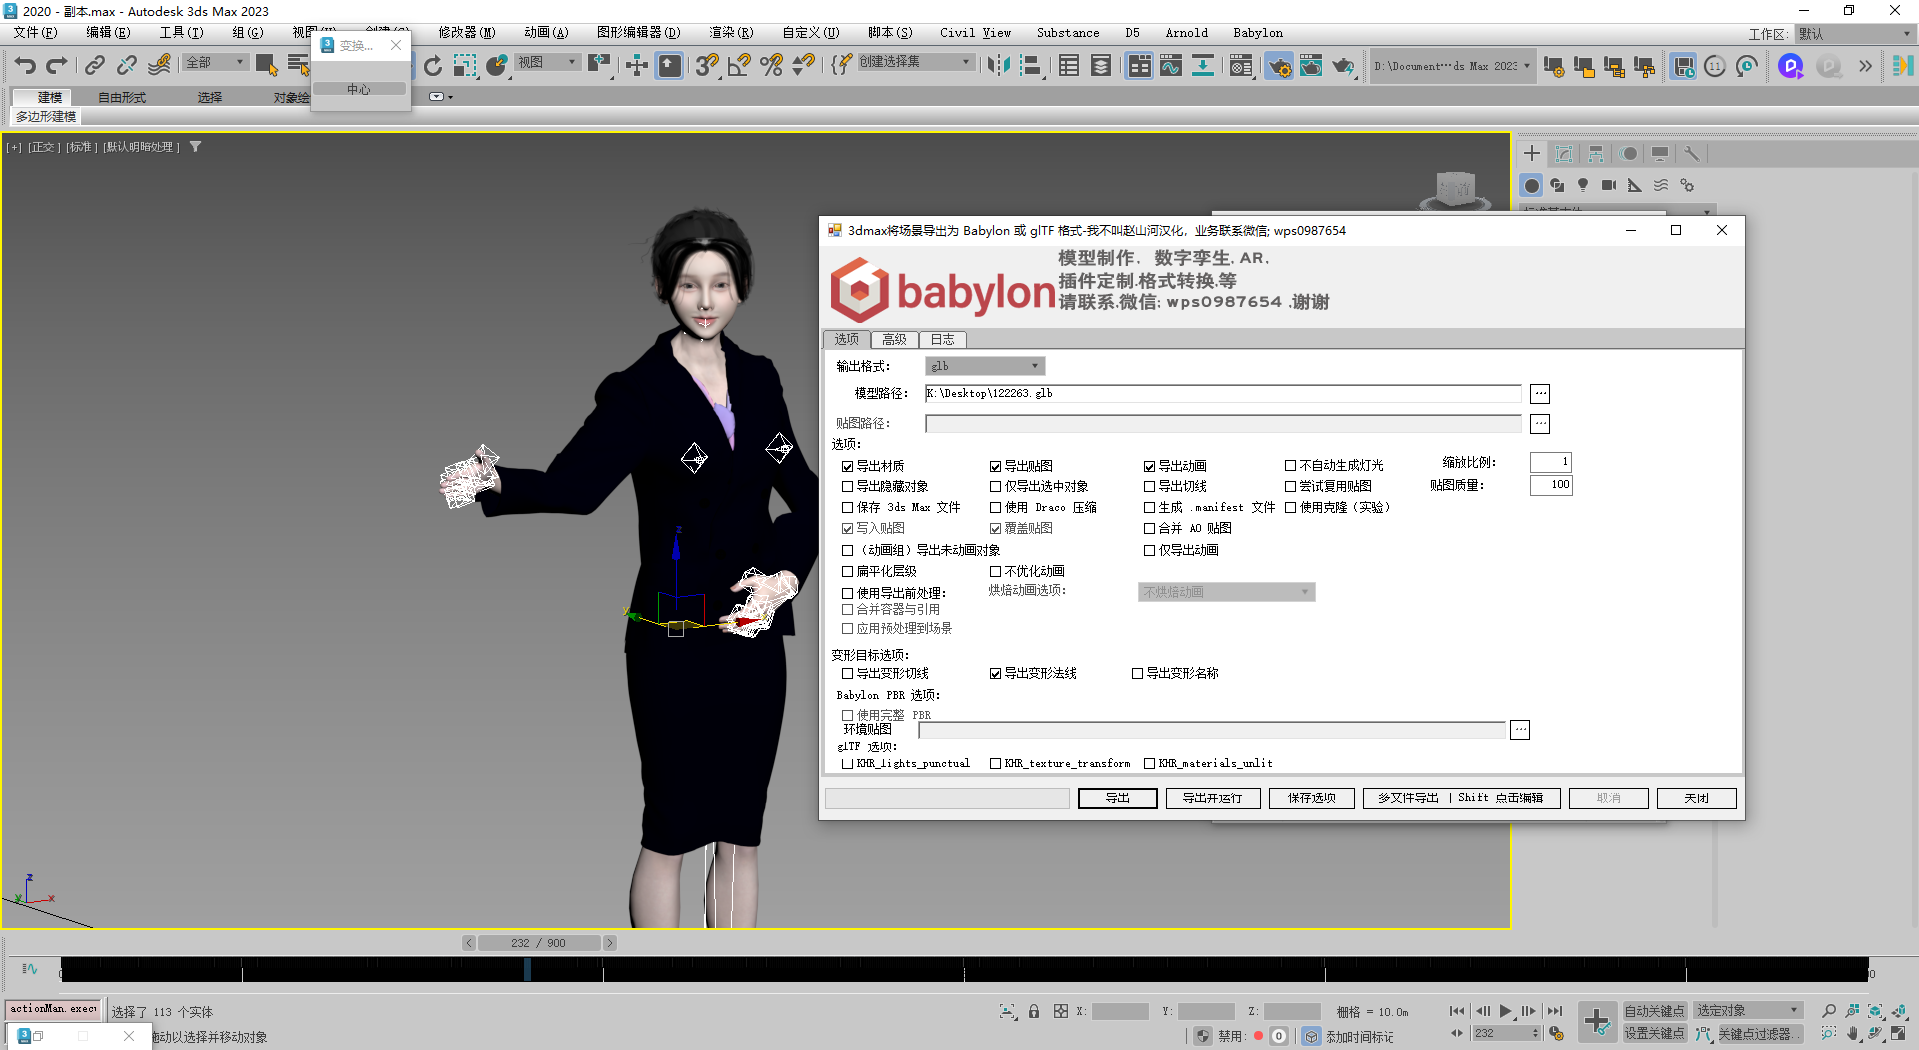The image size is (1919, 1050).
Task: Toggle the Percent Snap tool
Action: (x=771, y=66)
